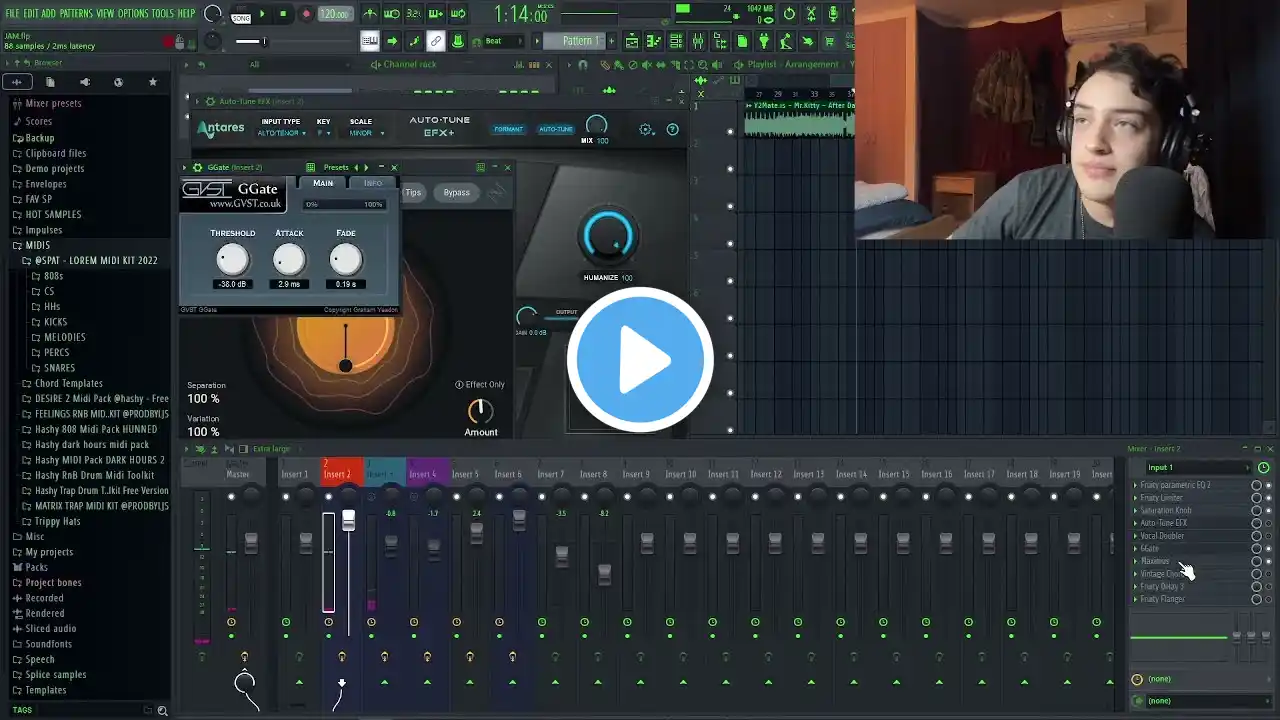
Task: Toggle the FORMANT button in Auto-Tune
Action: (x=508, y=129)
